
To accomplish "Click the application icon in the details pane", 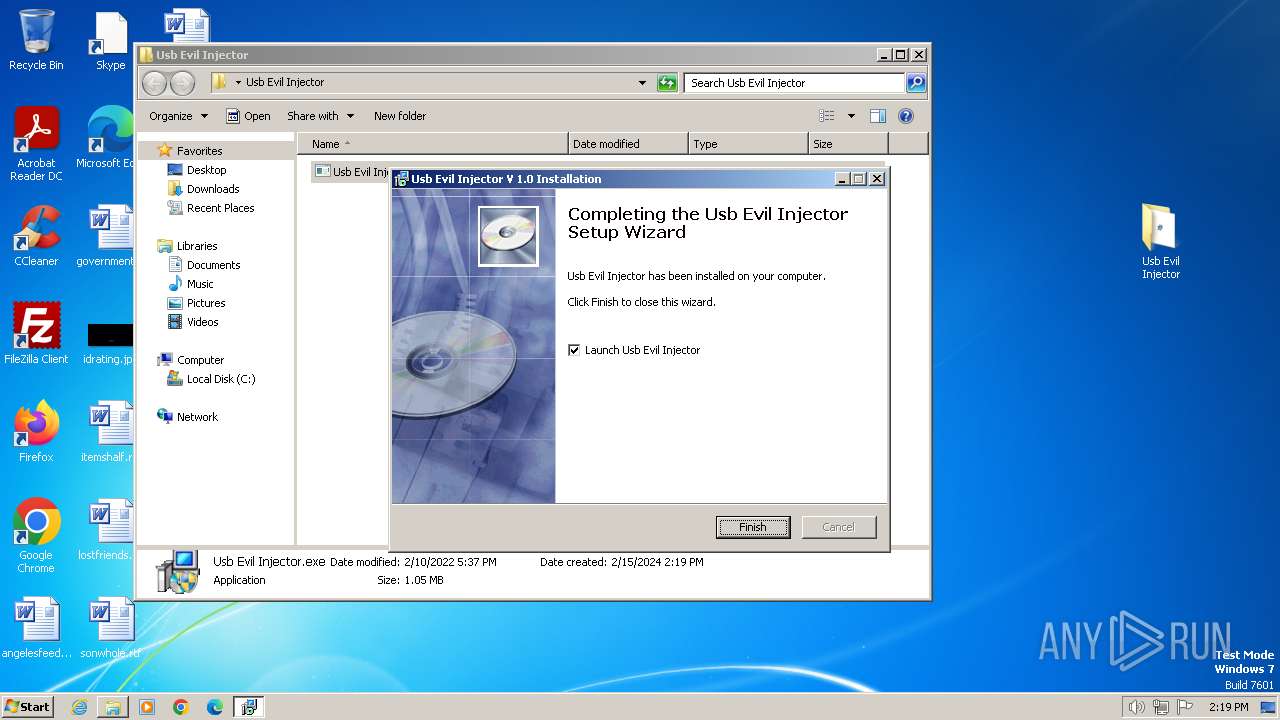I will pos(178,571).
